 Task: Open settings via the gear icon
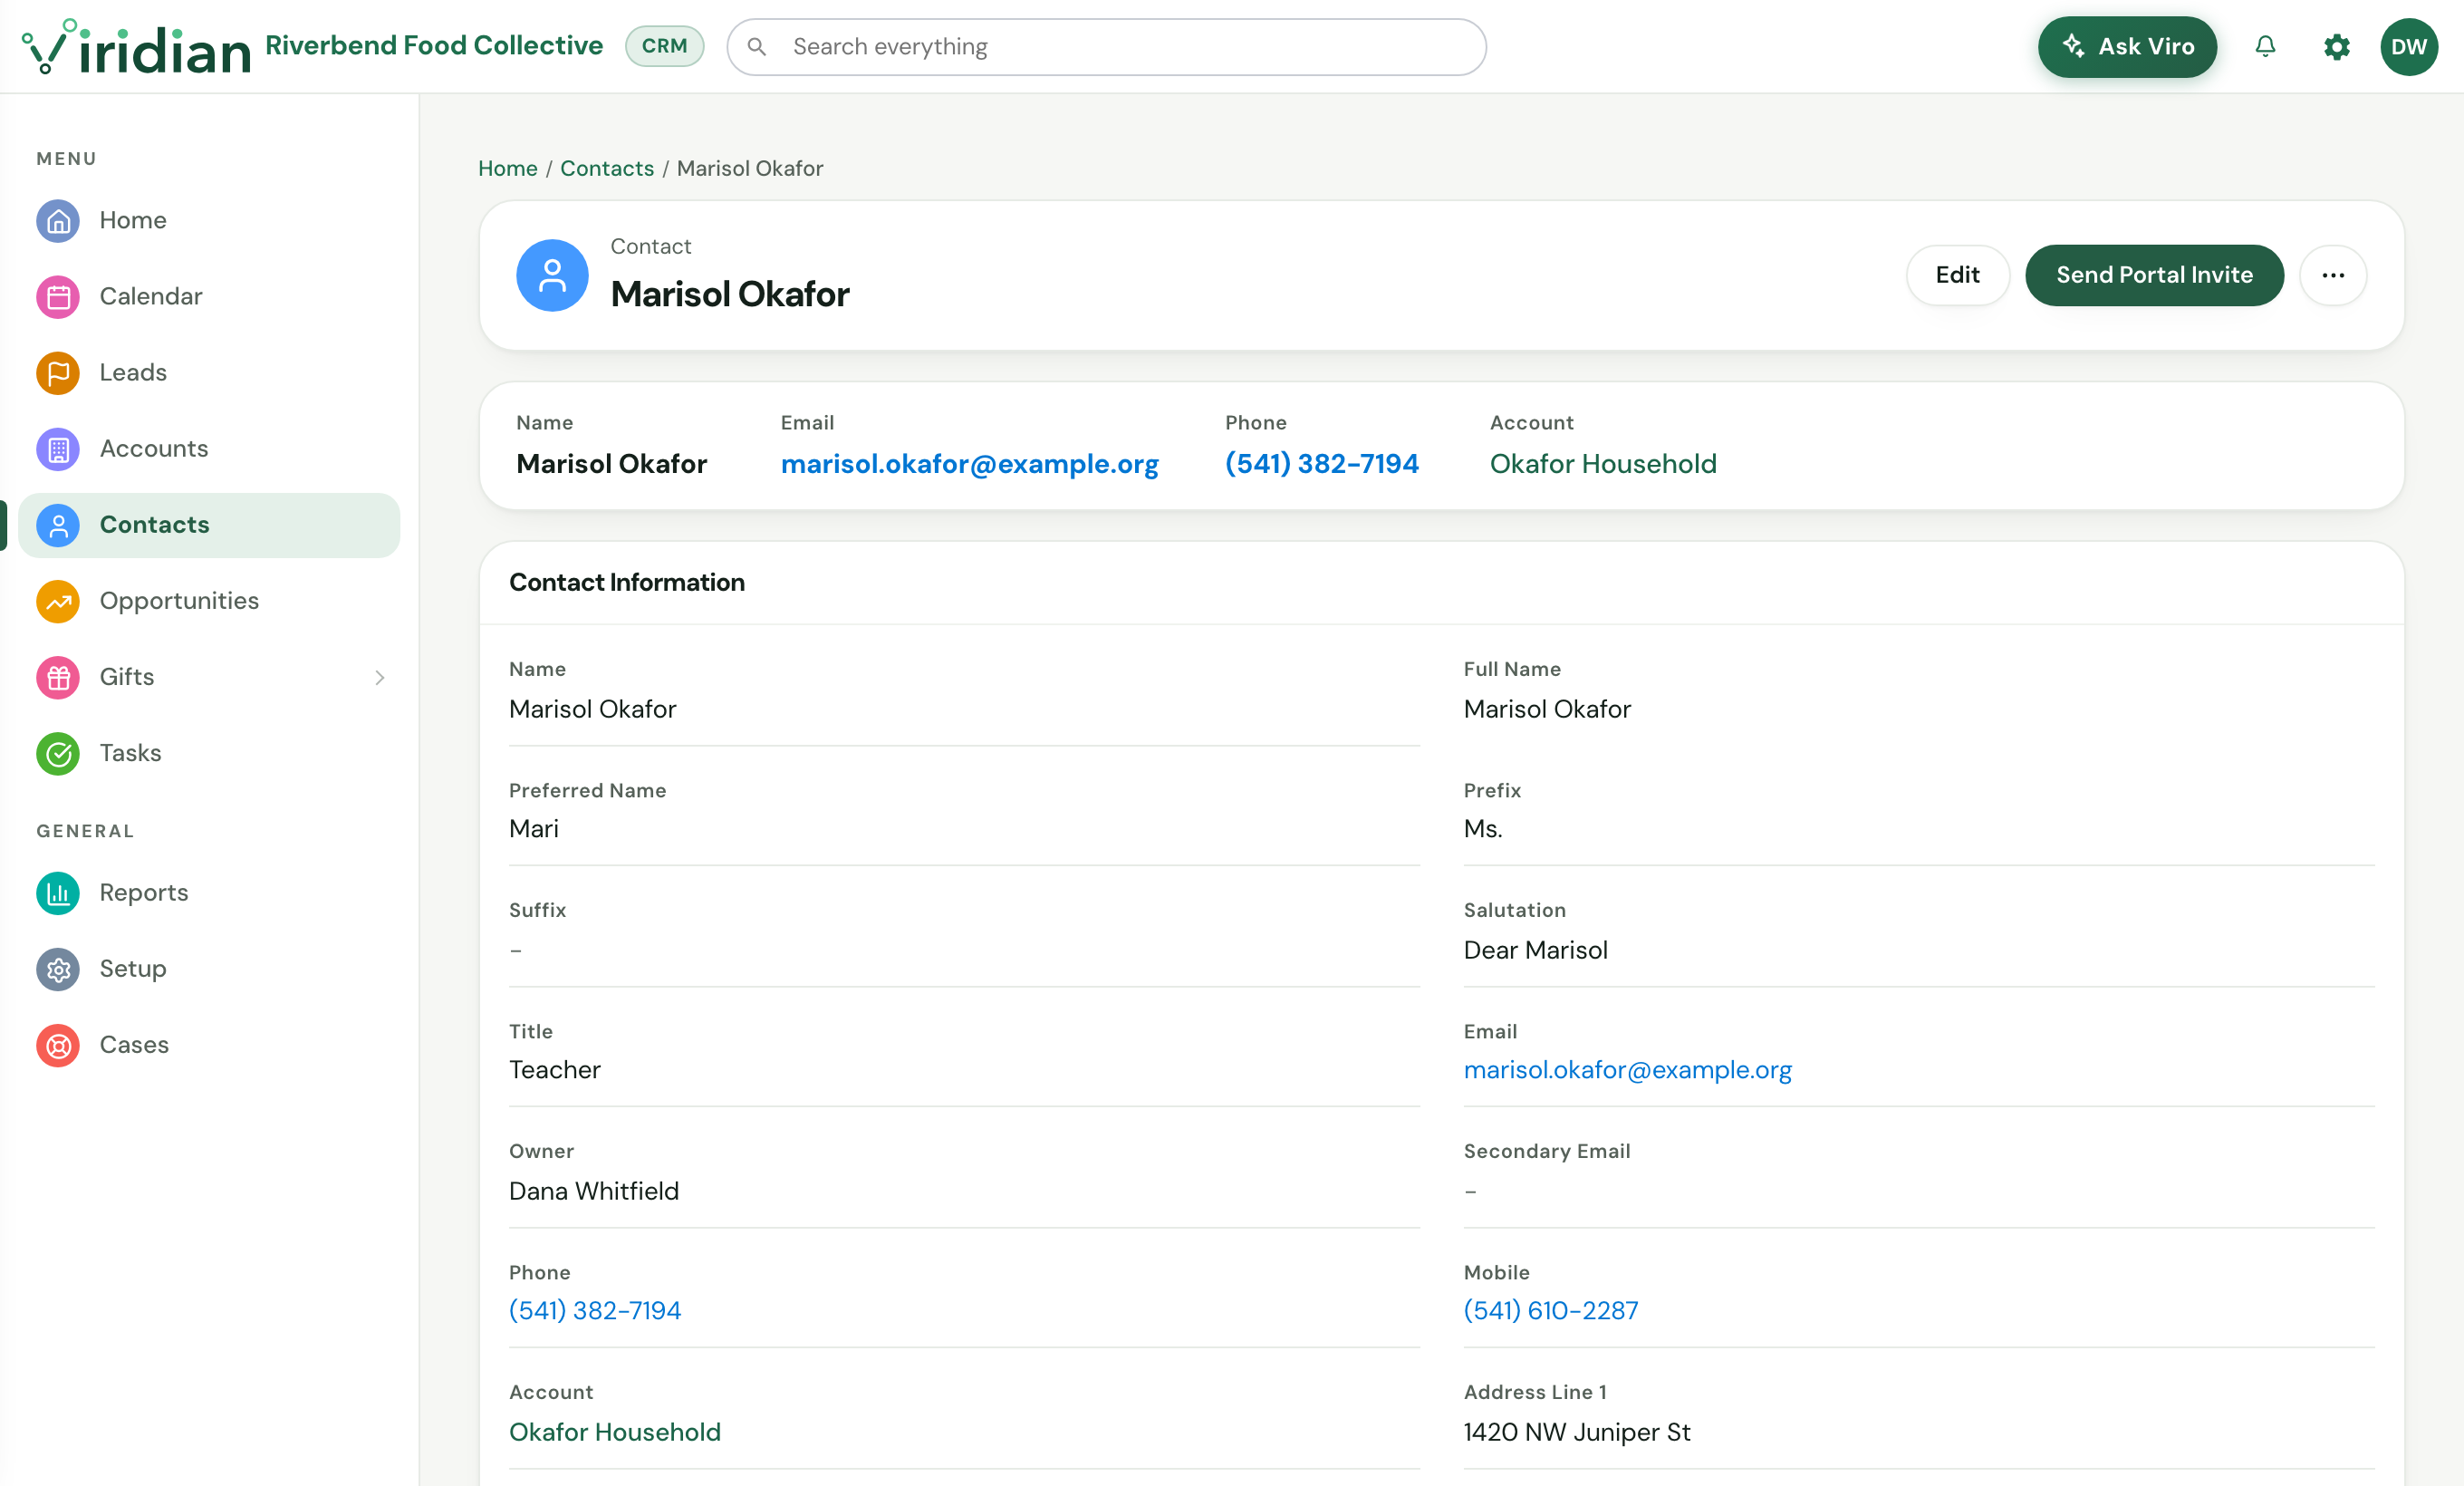click(2336, 47)
